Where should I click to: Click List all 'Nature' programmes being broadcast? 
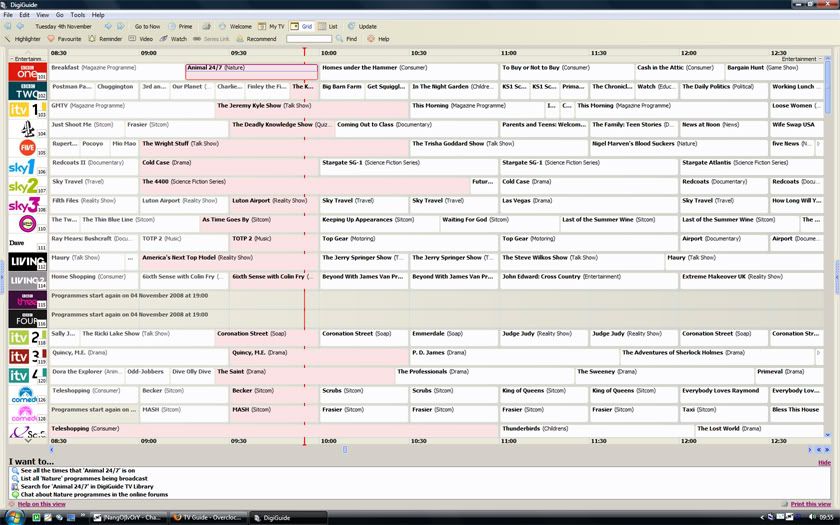[x=84, y=478]
